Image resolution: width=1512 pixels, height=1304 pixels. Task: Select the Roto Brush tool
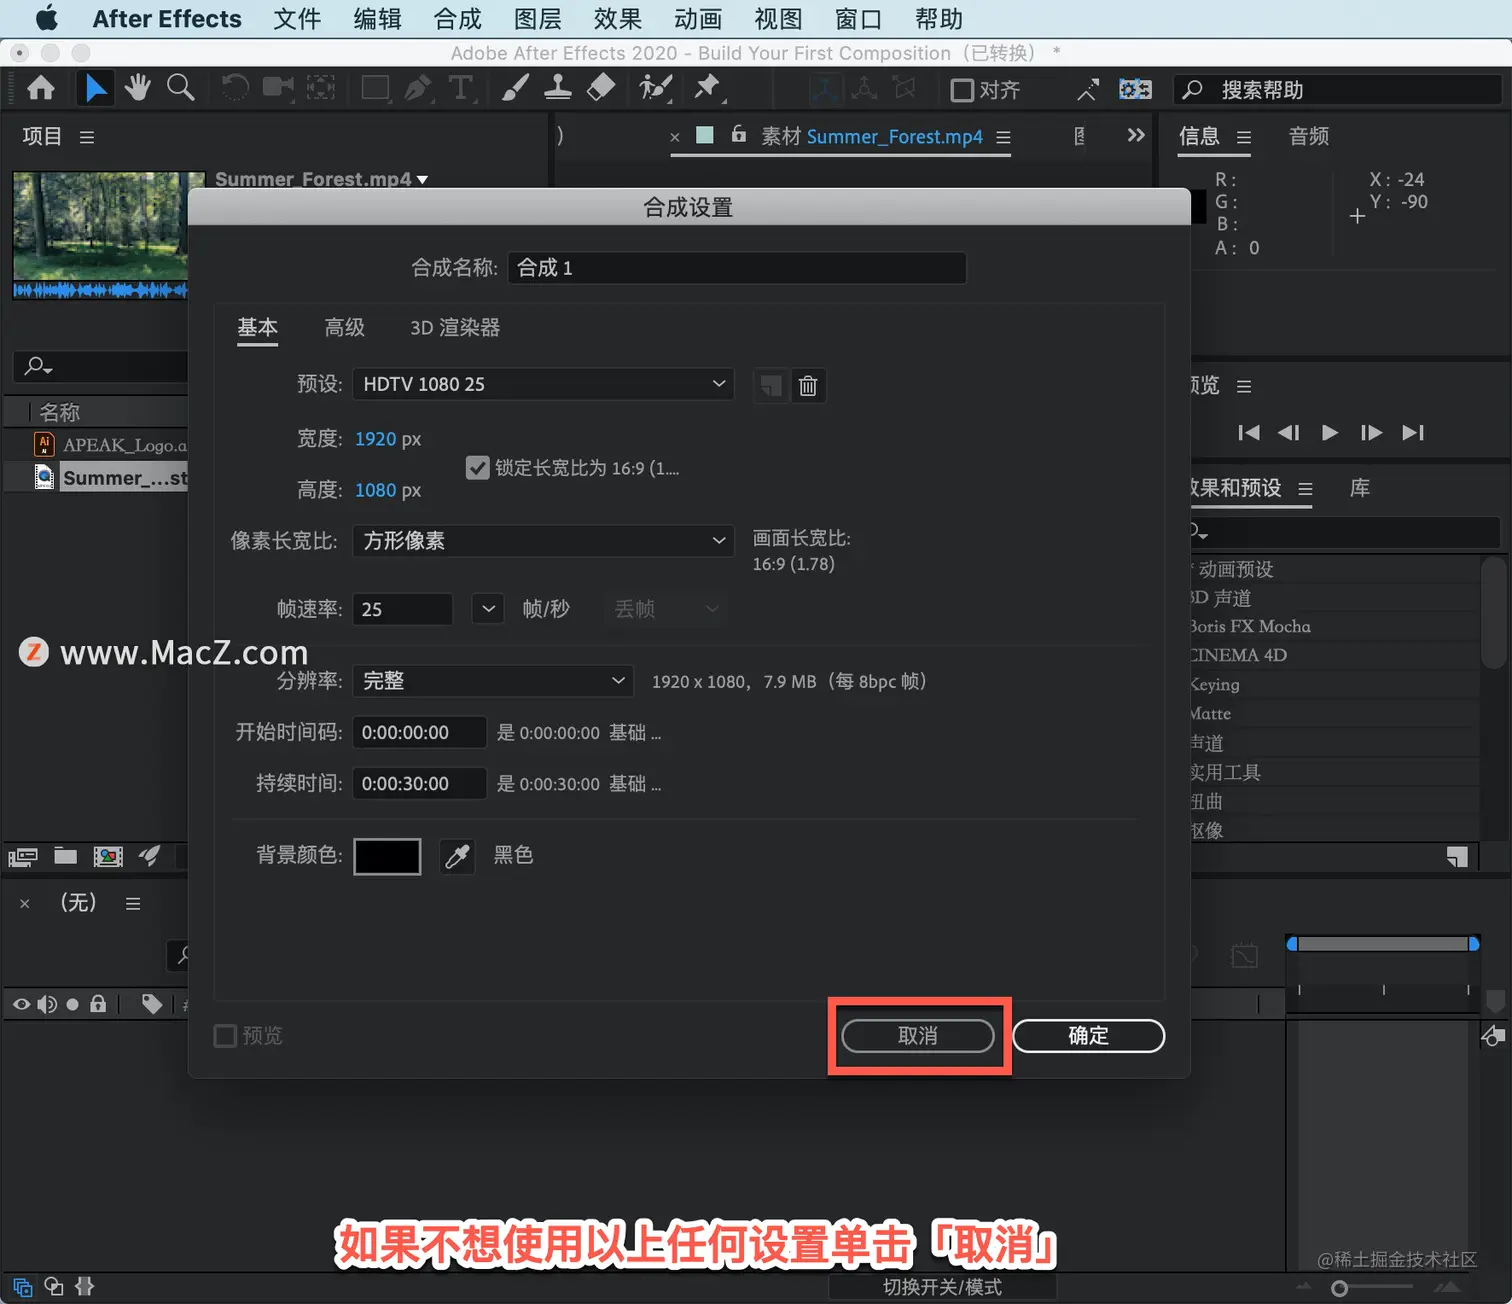tap(656, 88)
